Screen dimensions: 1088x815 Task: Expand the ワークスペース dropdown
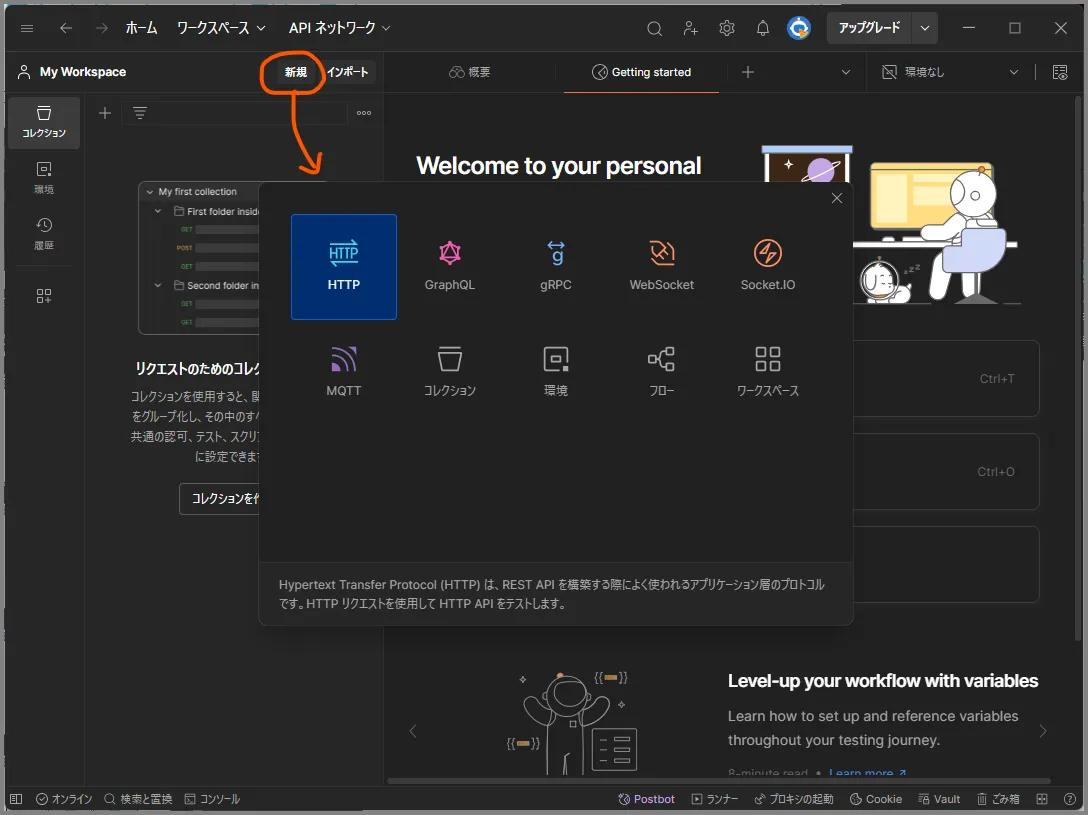(x=221, y=28)
